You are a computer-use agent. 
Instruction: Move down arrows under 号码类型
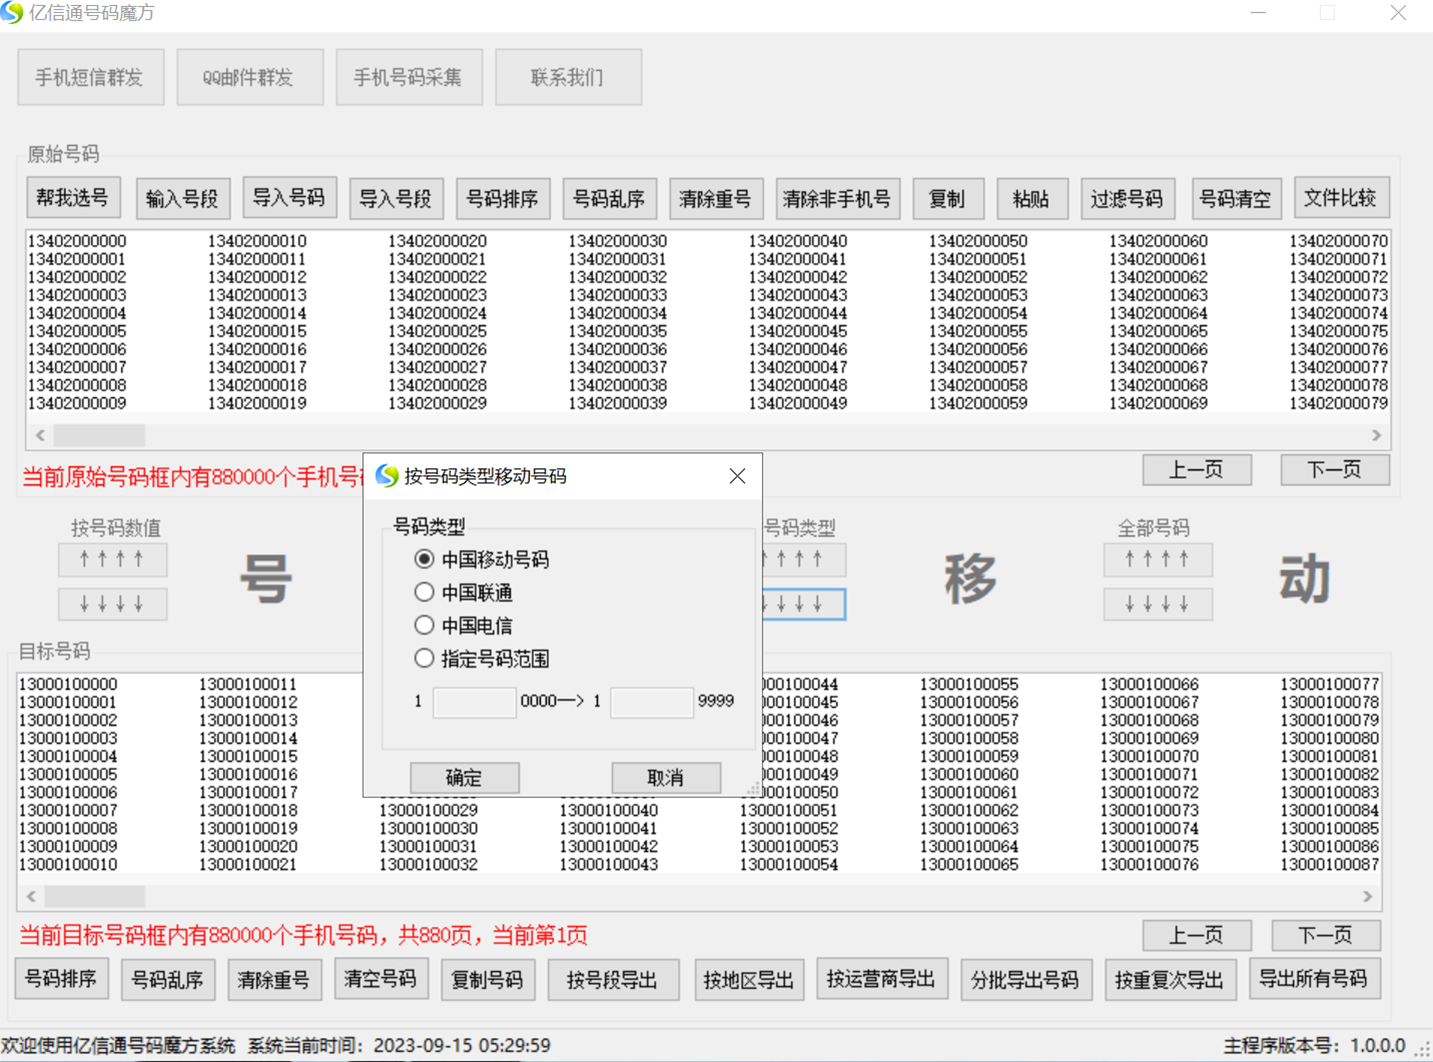coord(803,604)
